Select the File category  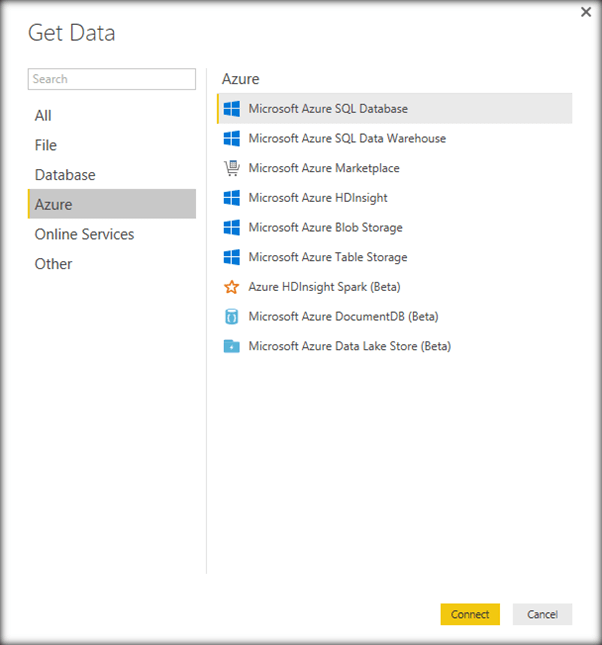pos(46,145)
